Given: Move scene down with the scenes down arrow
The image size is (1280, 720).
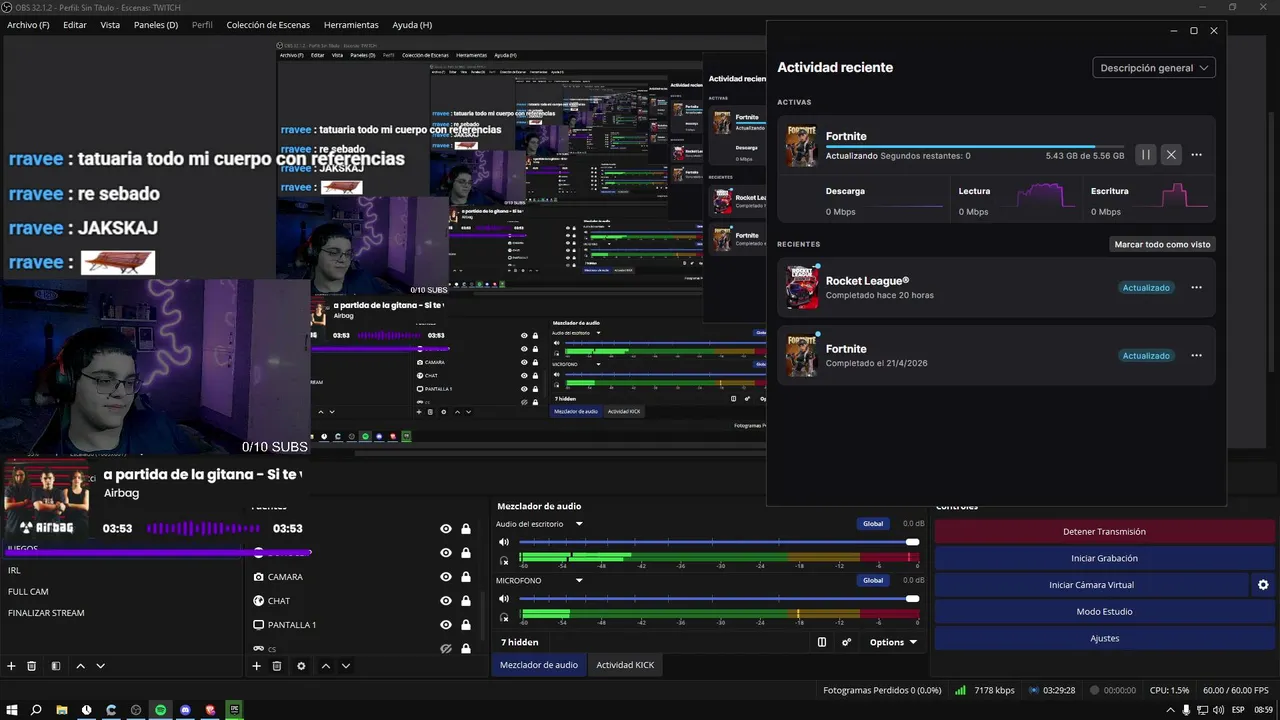Looking at the screenshot, I should [100, 666].
